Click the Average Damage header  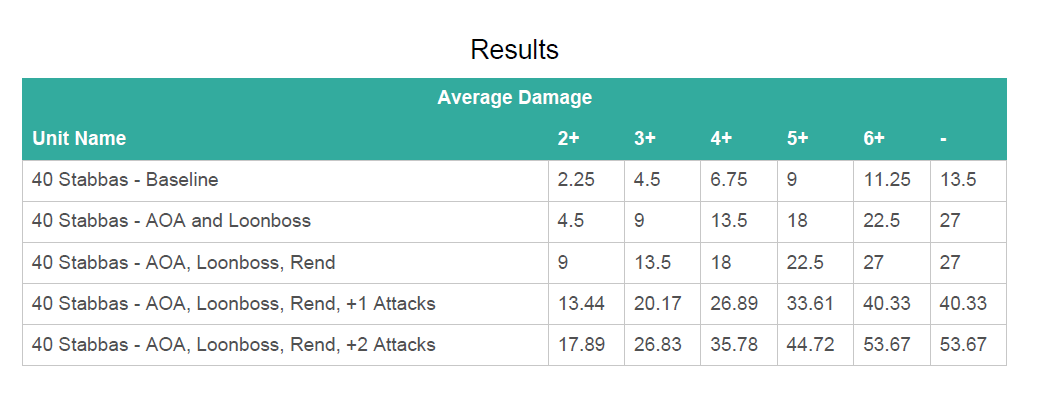514,98
